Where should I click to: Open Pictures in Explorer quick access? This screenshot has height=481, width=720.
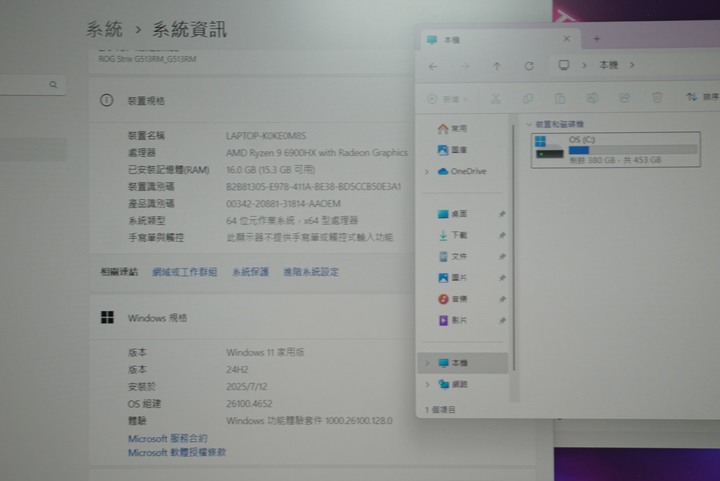[x=452, y=278]
